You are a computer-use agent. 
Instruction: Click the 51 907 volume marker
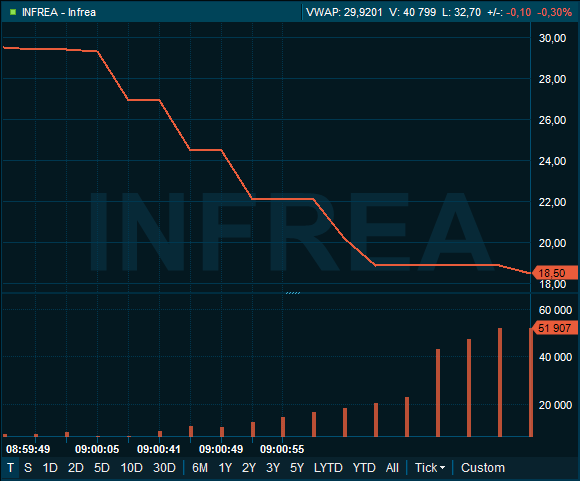[554, 328]
